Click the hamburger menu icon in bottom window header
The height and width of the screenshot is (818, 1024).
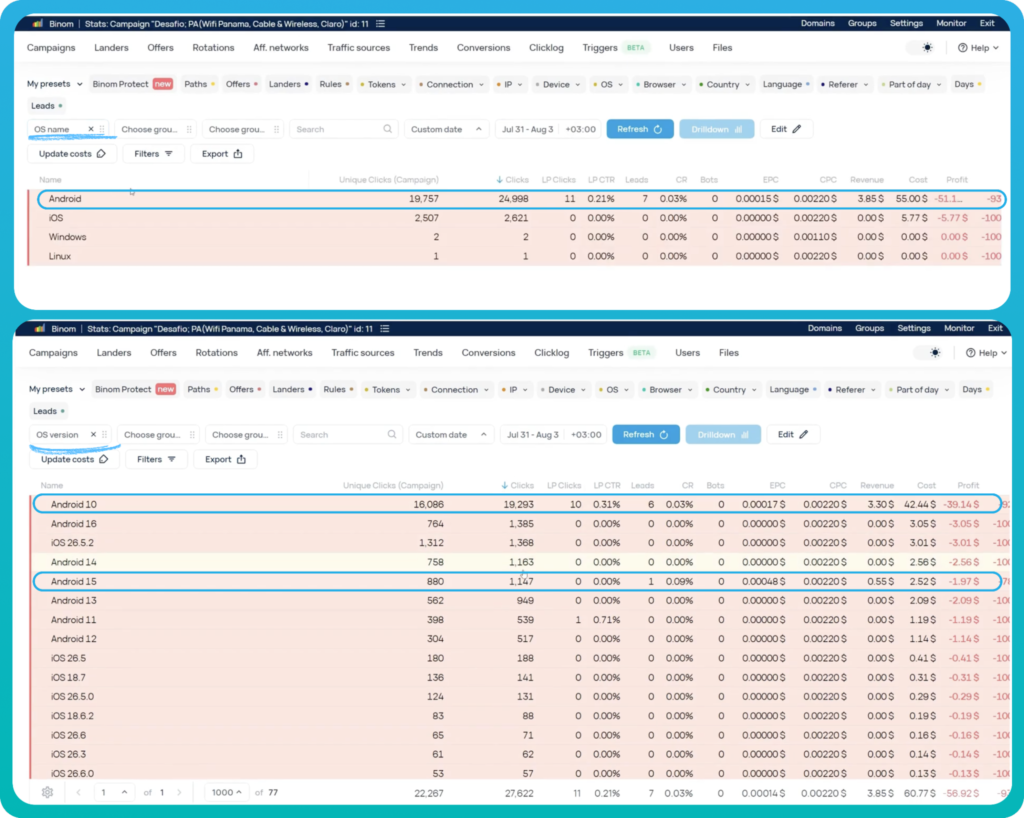[385, 329]
